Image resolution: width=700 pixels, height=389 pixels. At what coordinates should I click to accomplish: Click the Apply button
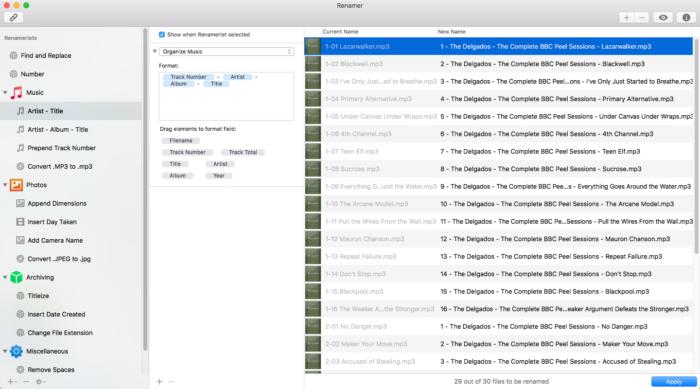point(674,381)
